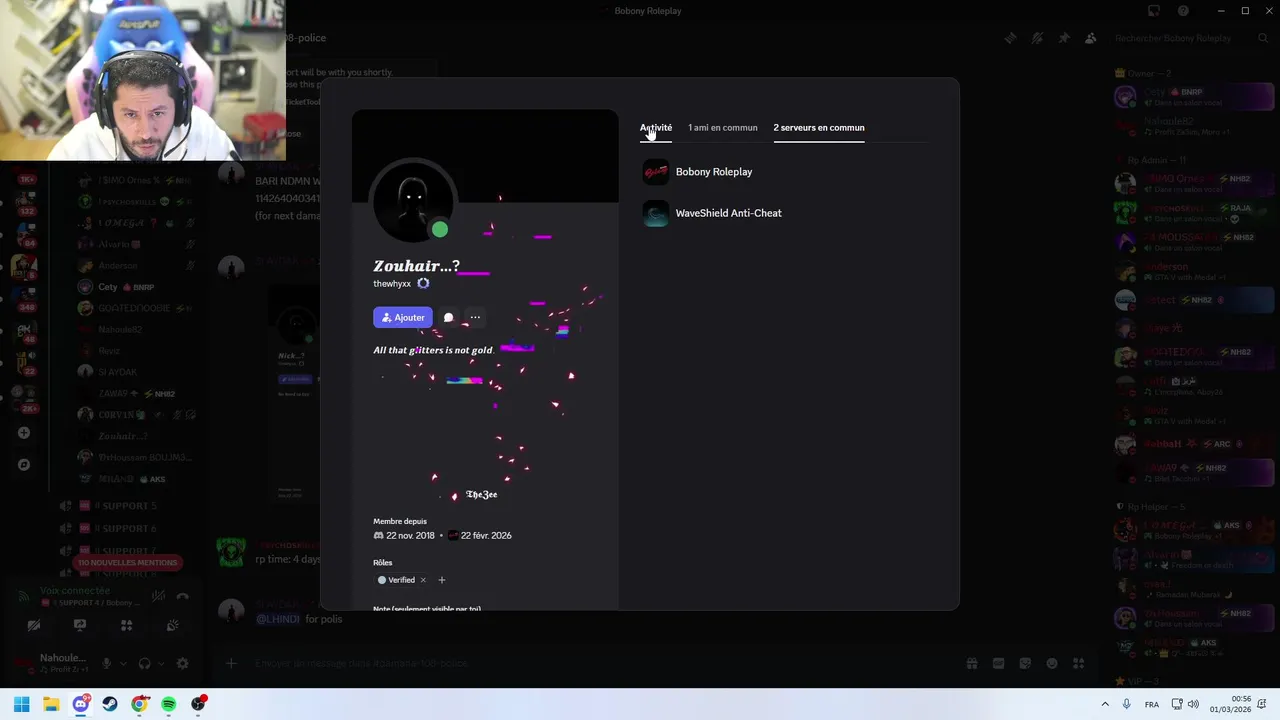
Task: Add a server with the plus icon
Action: coord(24,433)
